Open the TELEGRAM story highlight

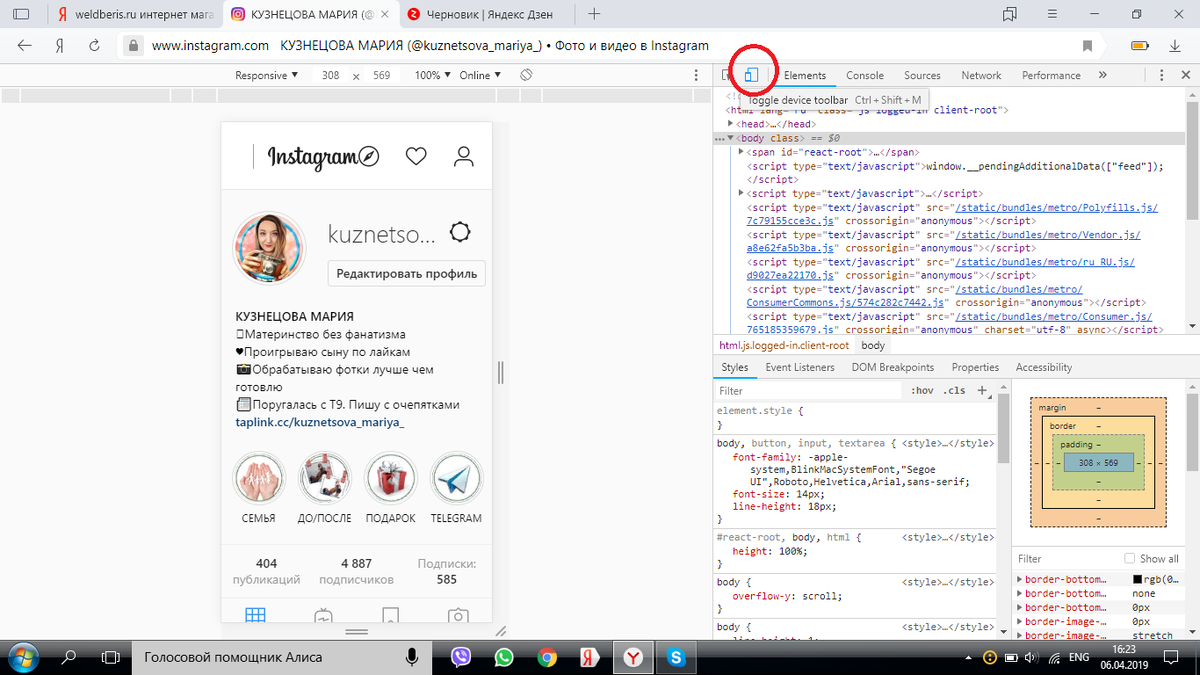pyautogui.click(x=456, y=487)
